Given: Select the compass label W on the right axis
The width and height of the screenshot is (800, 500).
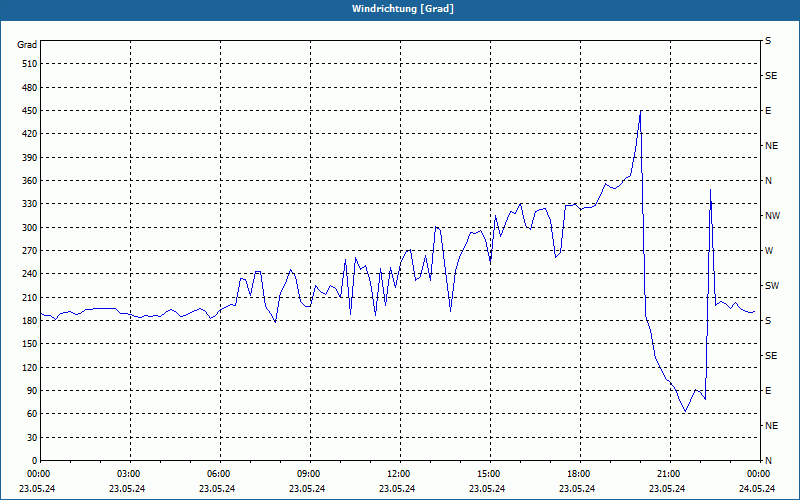Looking at the screenshot, I should (769, 251).
